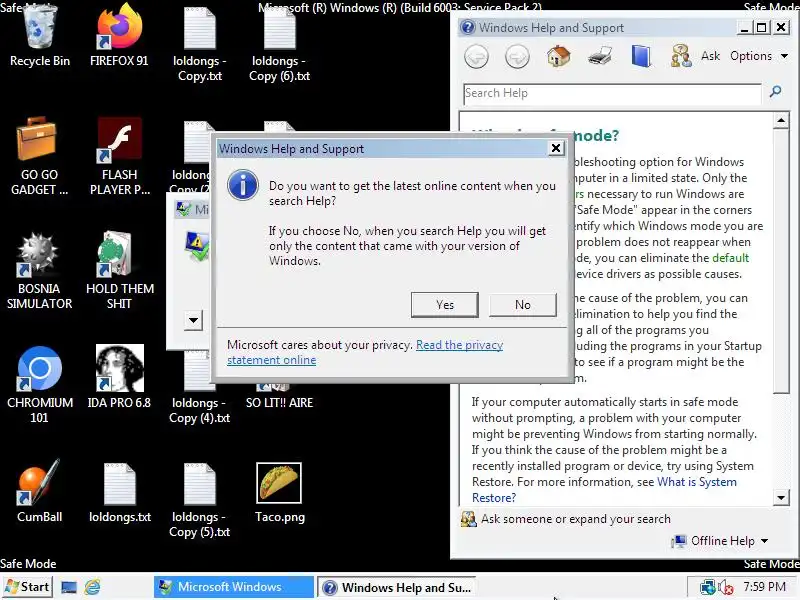800x600 pixels.
Task: Go forward in Help and Support window
Action: 517,57
